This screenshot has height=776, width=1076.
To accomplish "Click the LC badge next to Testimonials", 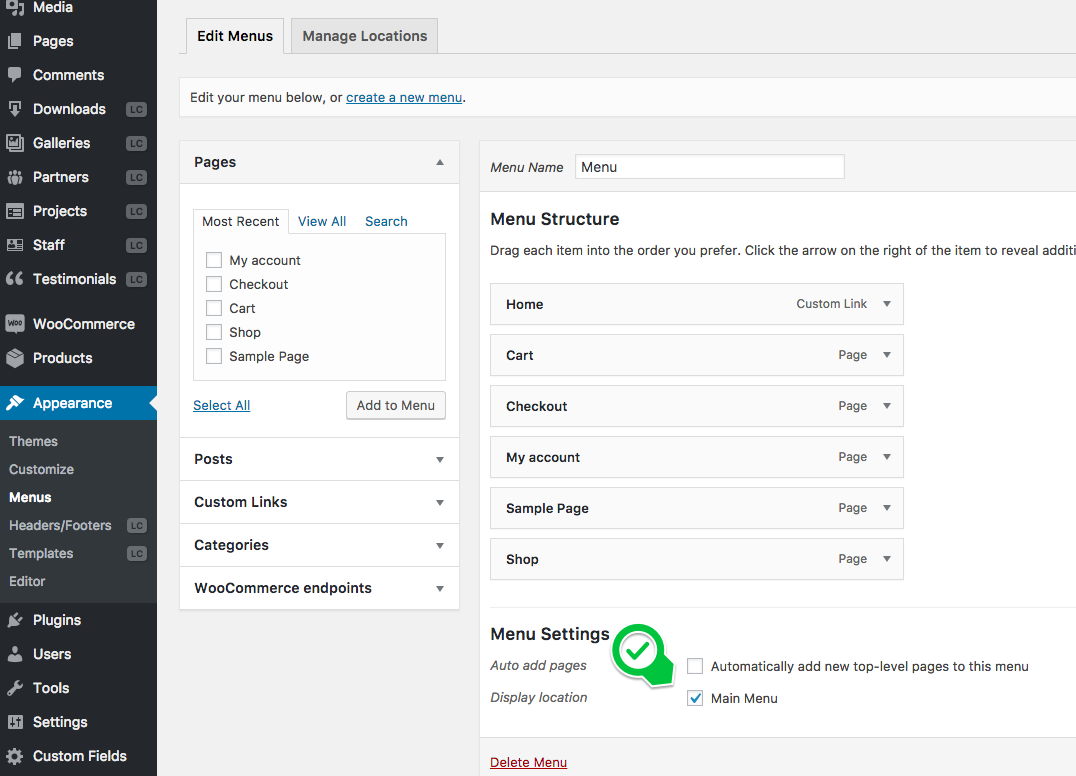I will (x=137, y=279).
